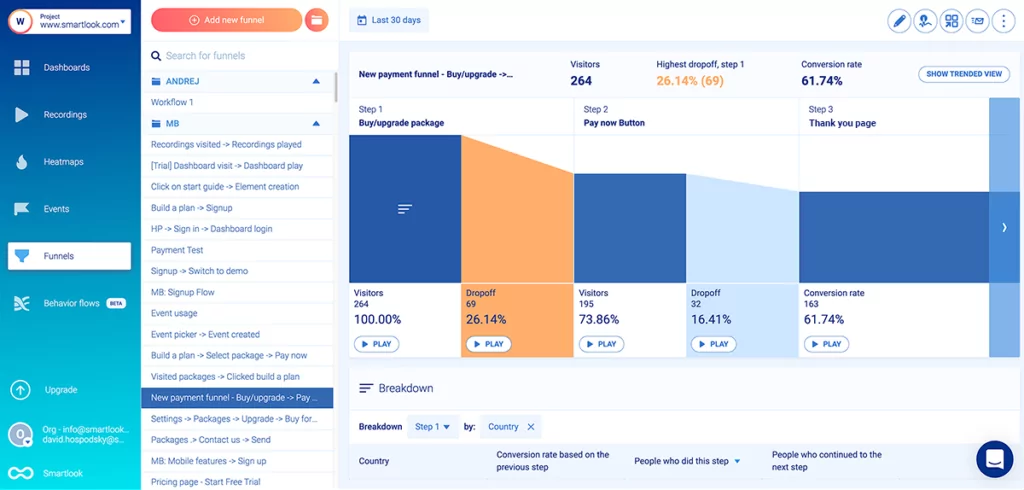Screen dimensions: 1024x490
Task: Go to the Events section
Action: coord(56,209)
